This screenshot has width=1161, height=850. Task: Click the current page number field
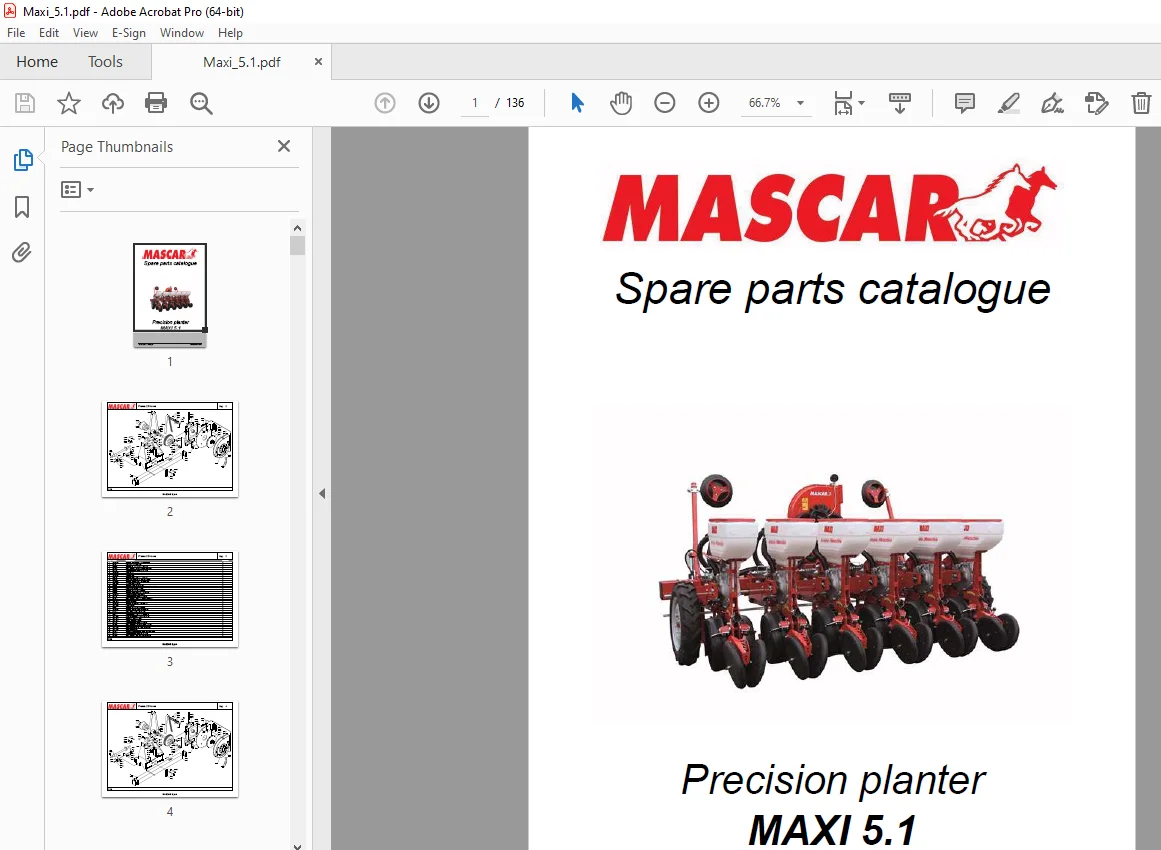(x=475, y=103)
